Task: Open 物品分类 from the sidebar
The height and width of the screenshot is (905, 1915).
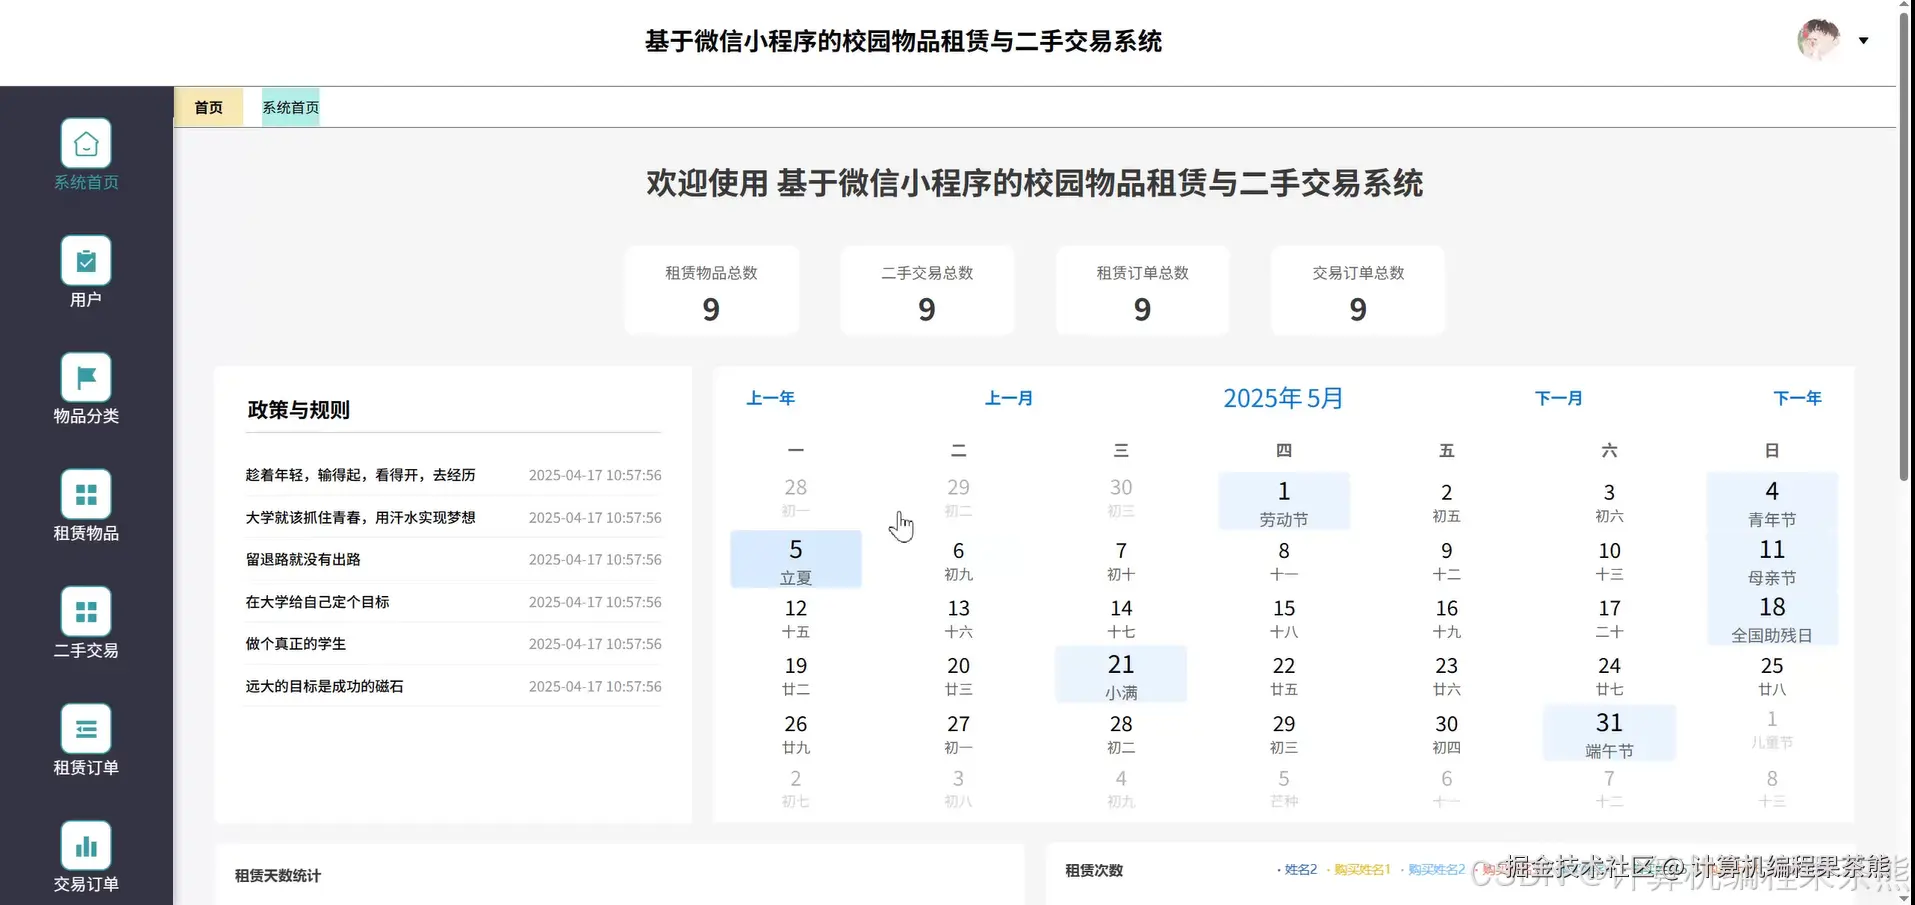Action: tap(85, 390)
